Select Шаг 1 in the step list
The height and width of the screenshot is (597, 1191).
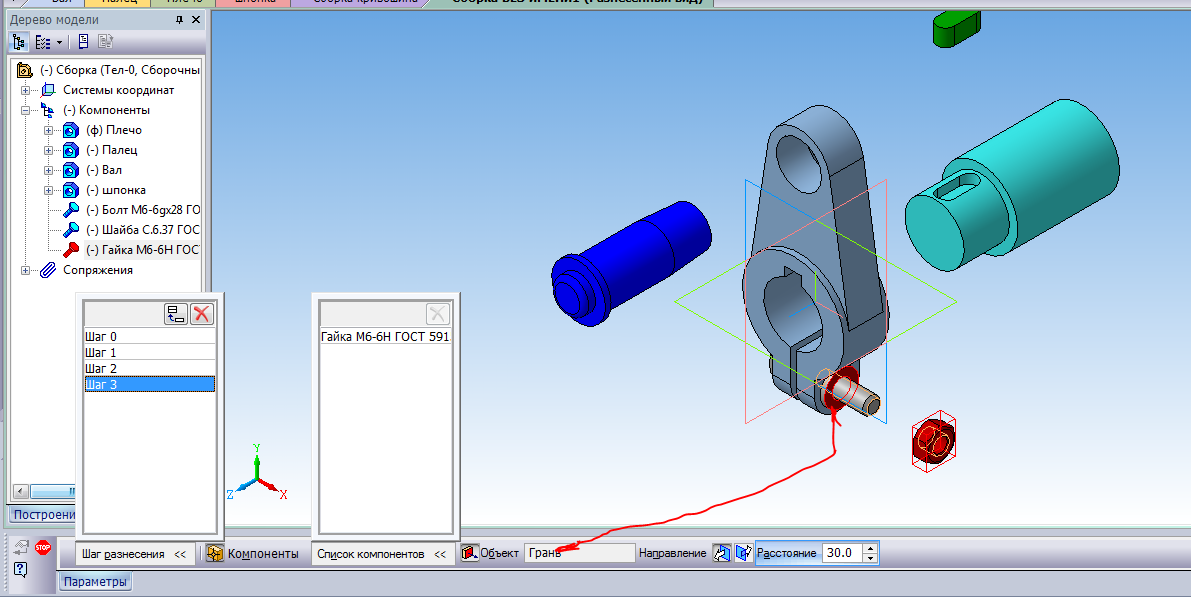(x=149, y=353)
